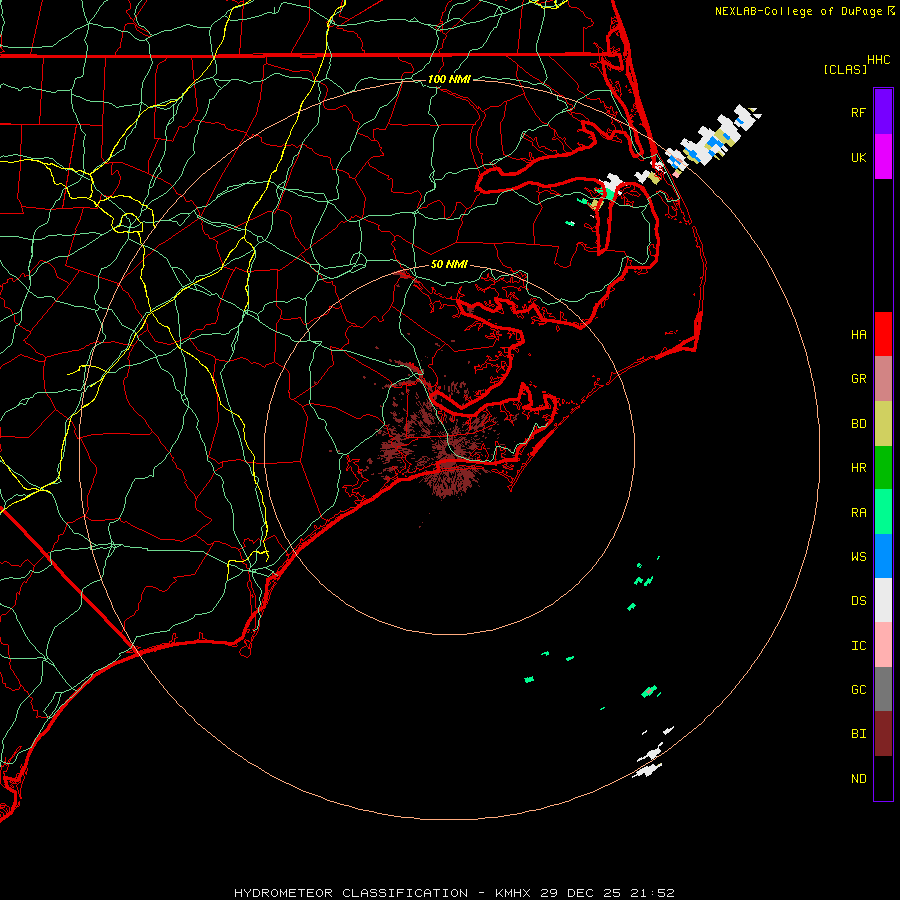
Task: Click the UK magenta legend swatch
Action: [883, 157]
